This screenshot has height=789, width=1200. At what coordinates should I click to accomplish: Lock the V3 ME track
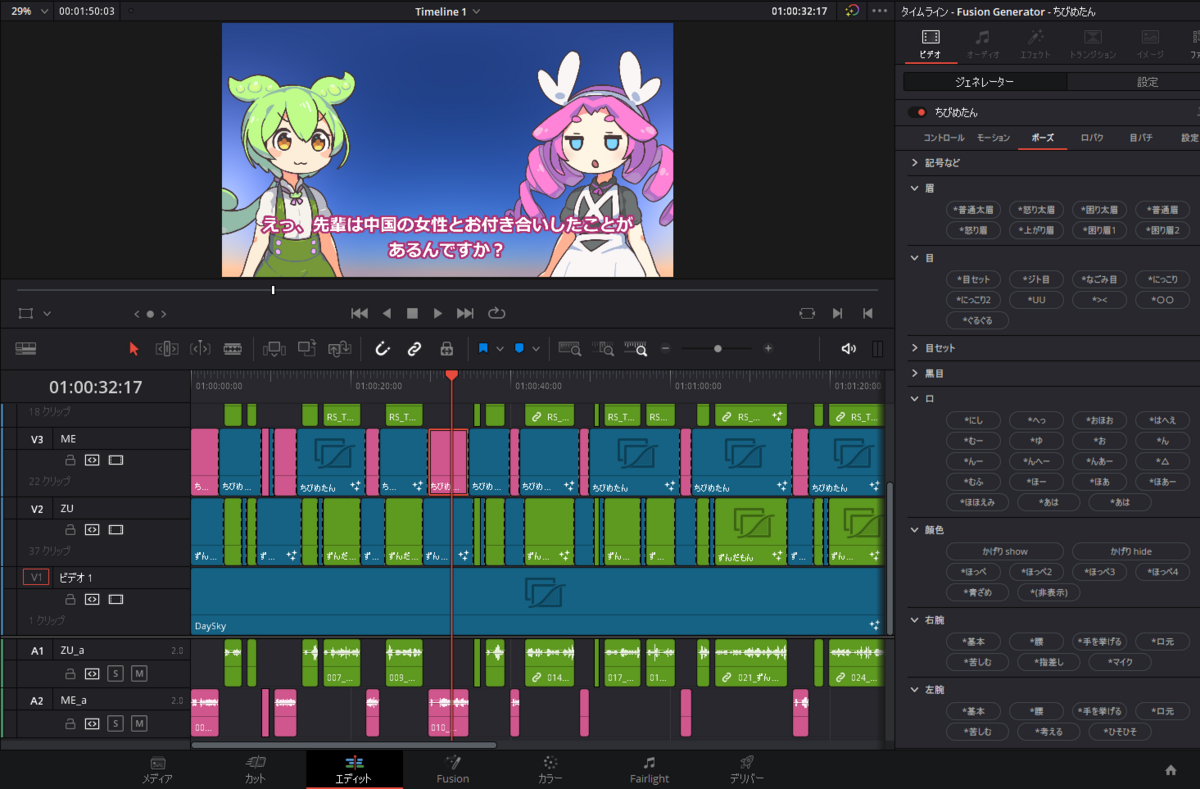pyautogui.click(x=70, y=460)
